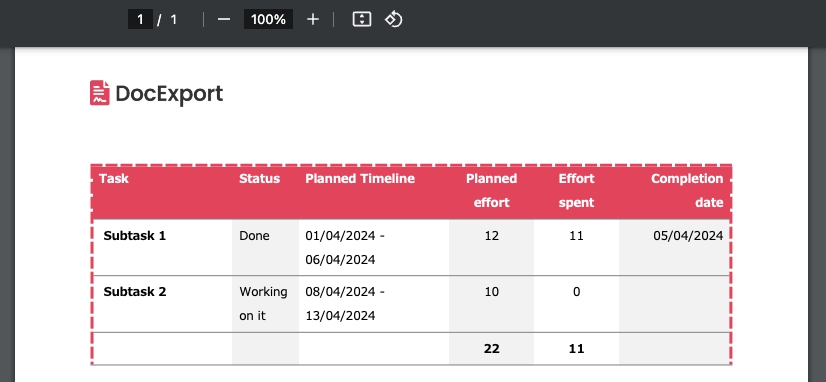Click the zoom in plus icon
Screen dimensions: 826x382
pos(313,19)
